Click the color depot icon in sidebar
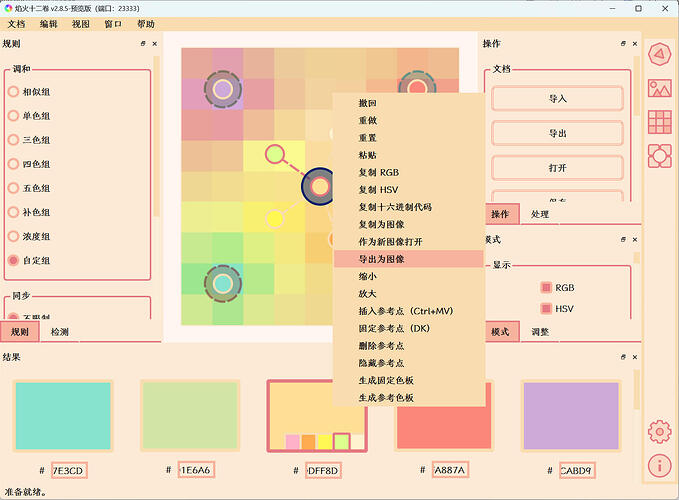This screenshot has width=679, height=500. (x=659, y=156)
